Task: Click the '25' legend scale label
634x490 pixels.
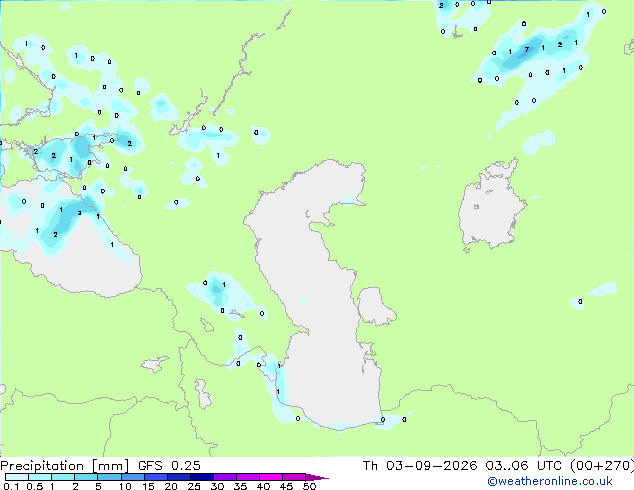Action: pyautogui.click(x=194, y=486)
